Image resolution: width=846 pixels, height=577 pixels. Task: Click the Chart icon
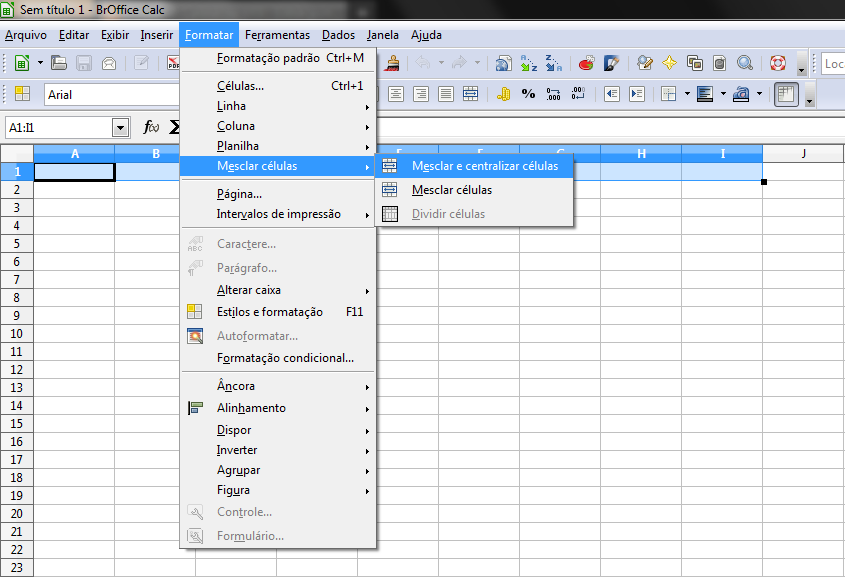586,63
